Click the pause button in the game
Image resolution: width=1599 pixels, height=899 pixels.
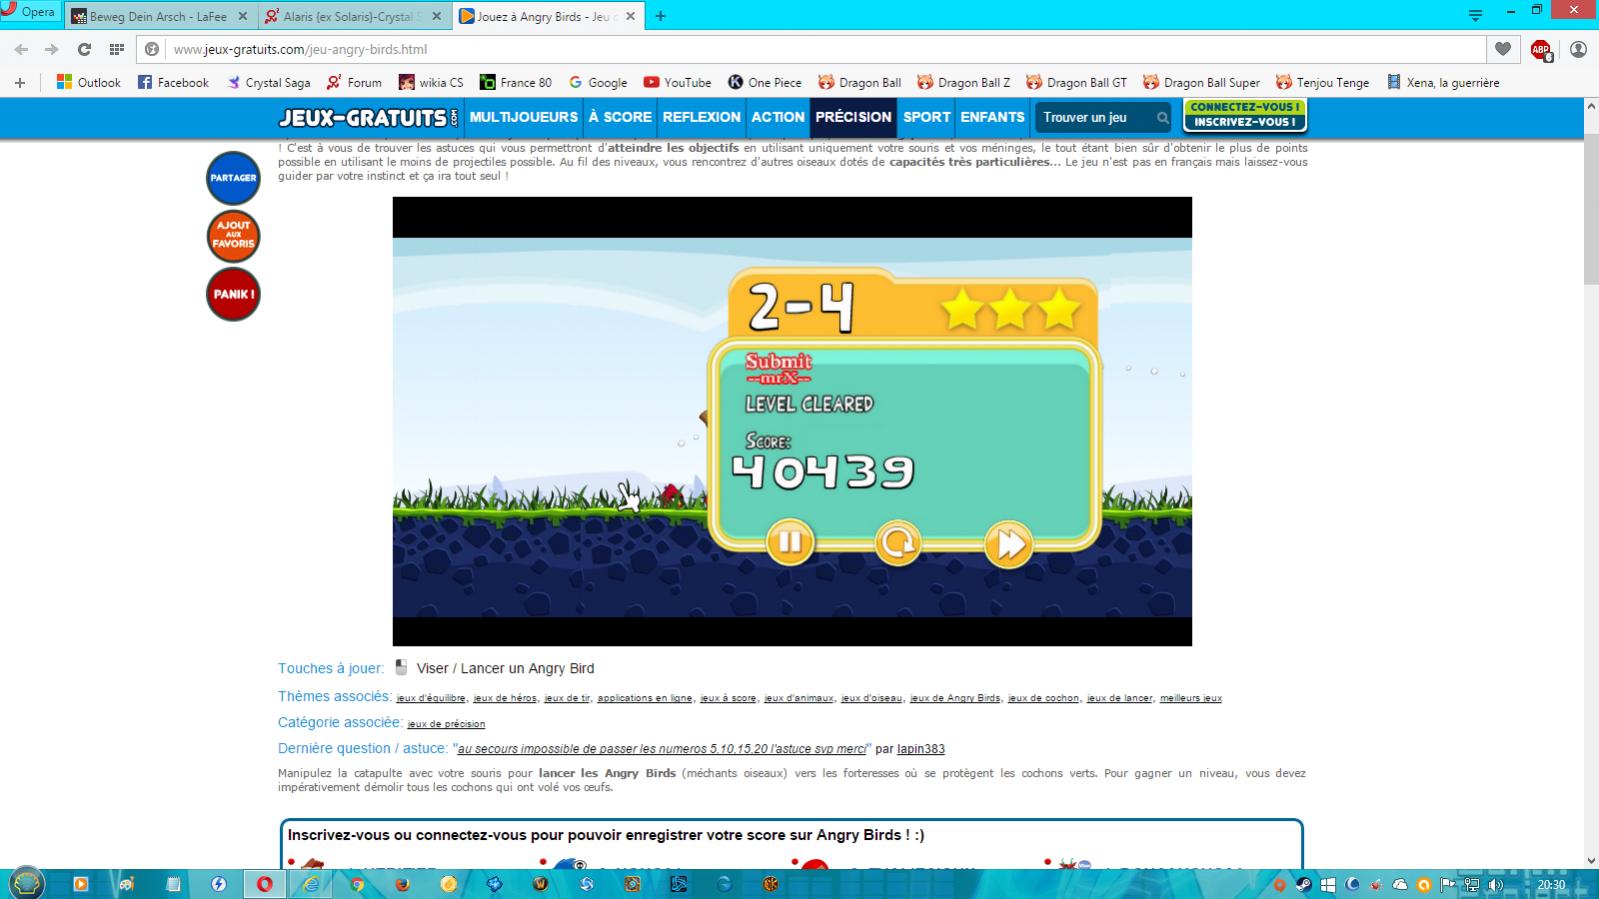(789, 543)
